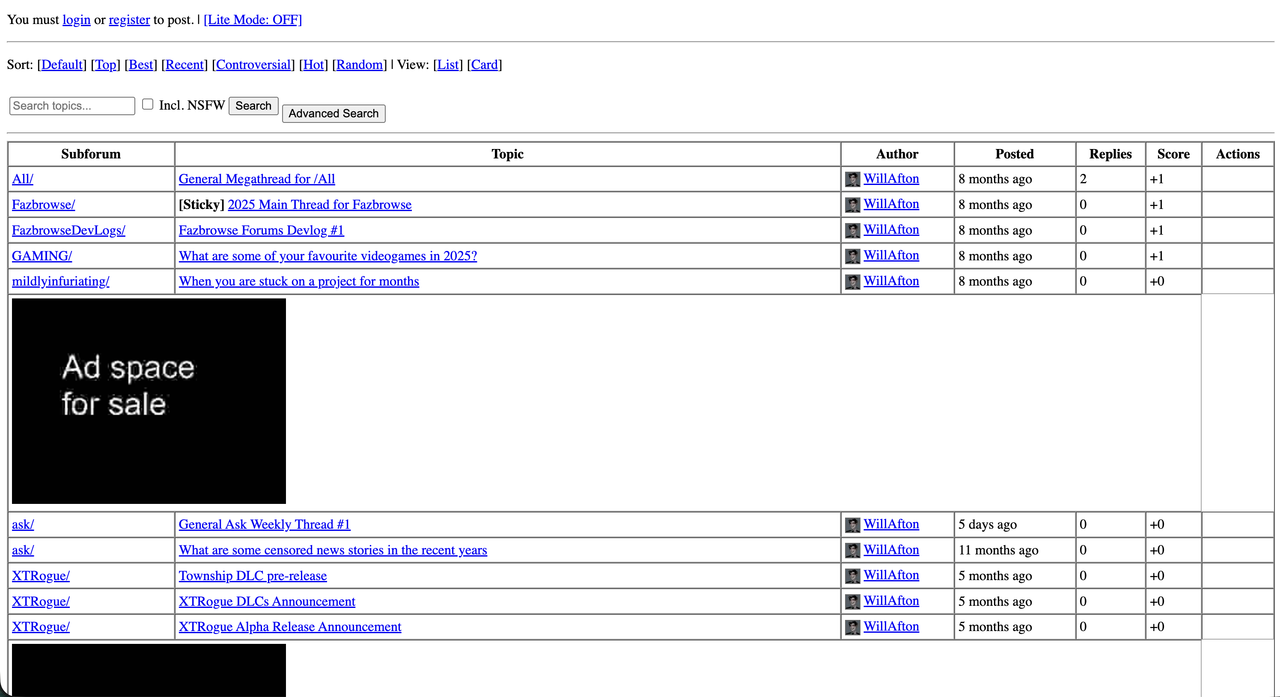
Task: Click avatar in XTRogue DLCs Announcement row
Action: pyautogui.click(x=852, y=602)
